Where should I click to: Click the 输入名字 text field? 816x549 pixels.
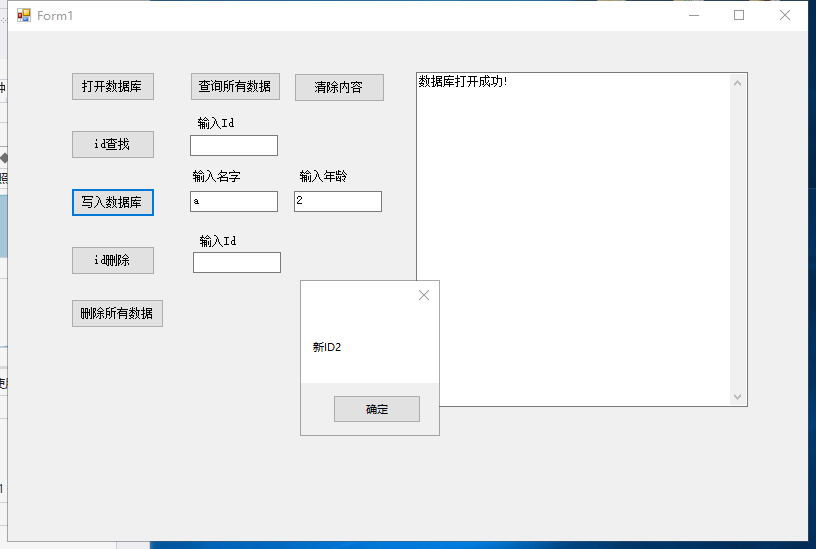coord(234,202)
